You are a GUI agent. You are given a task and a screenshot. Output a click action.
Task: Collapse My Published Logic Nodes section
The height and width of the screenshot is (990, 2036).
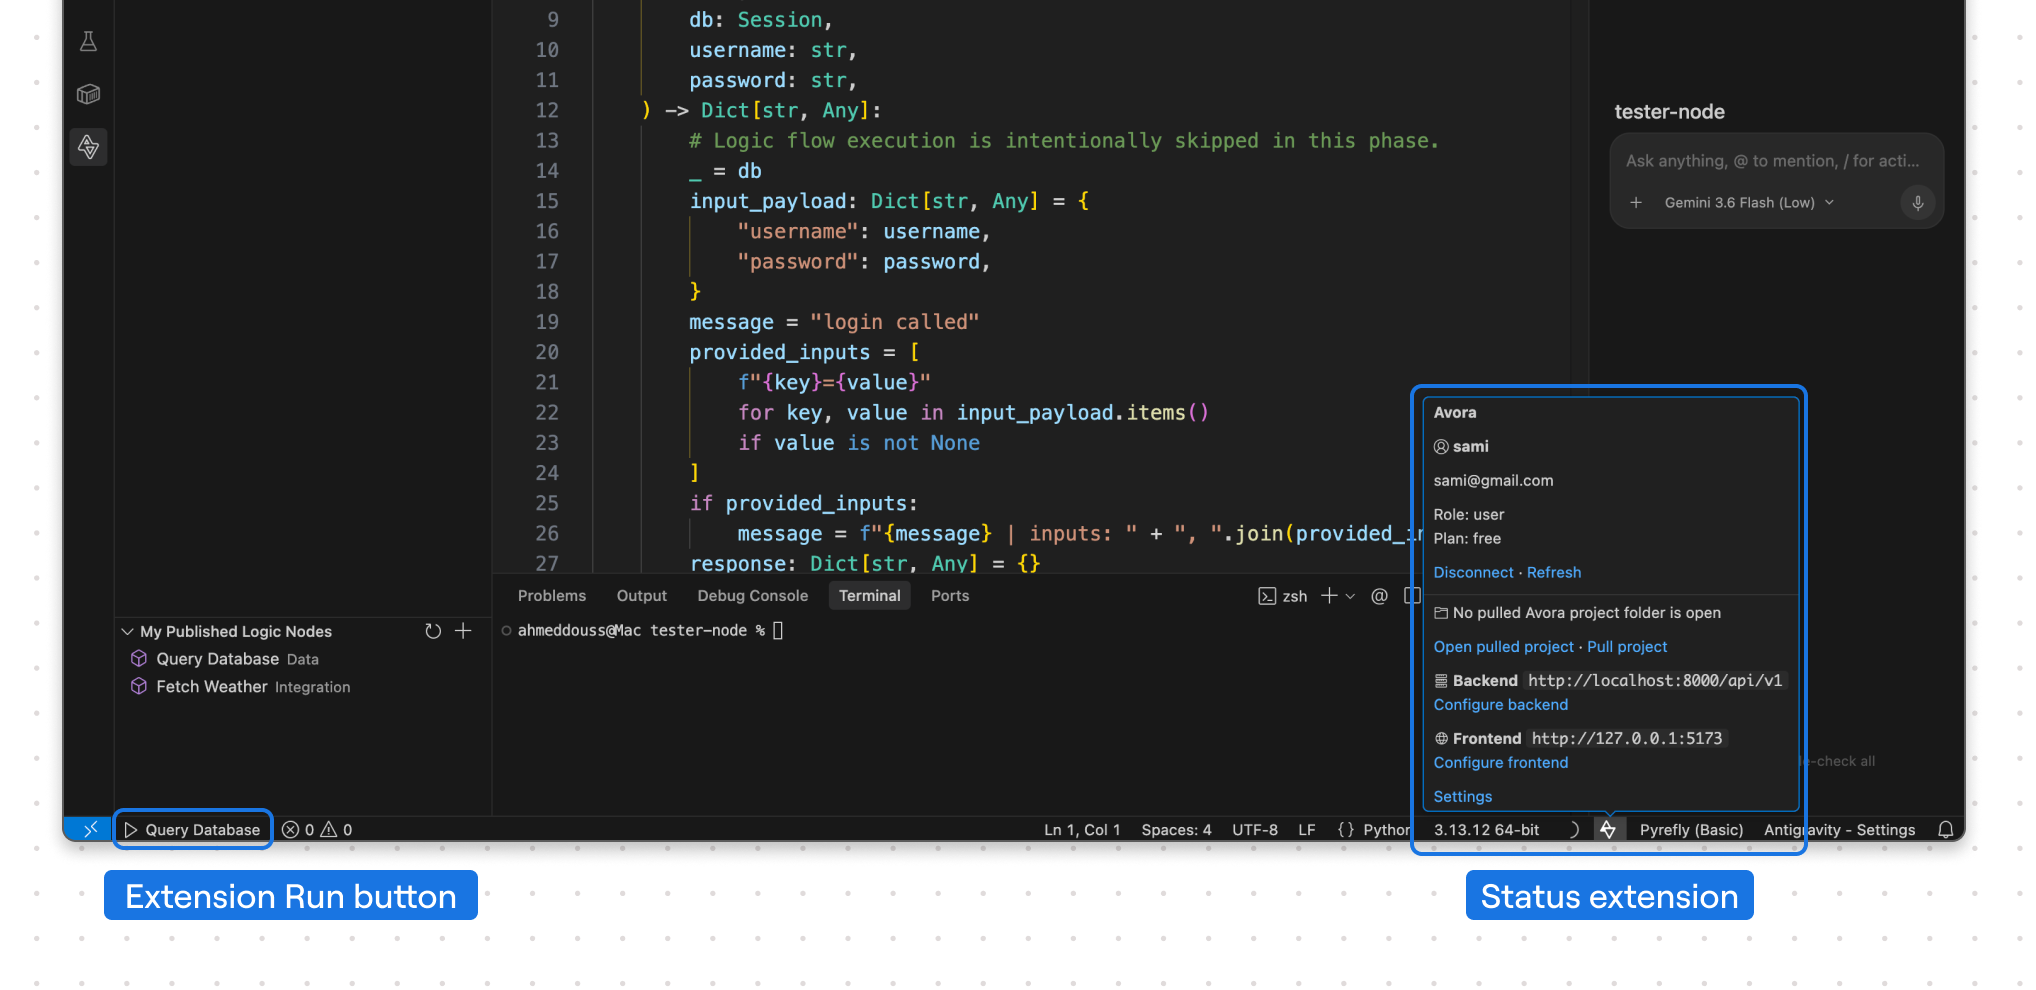[x=127, y=631]
